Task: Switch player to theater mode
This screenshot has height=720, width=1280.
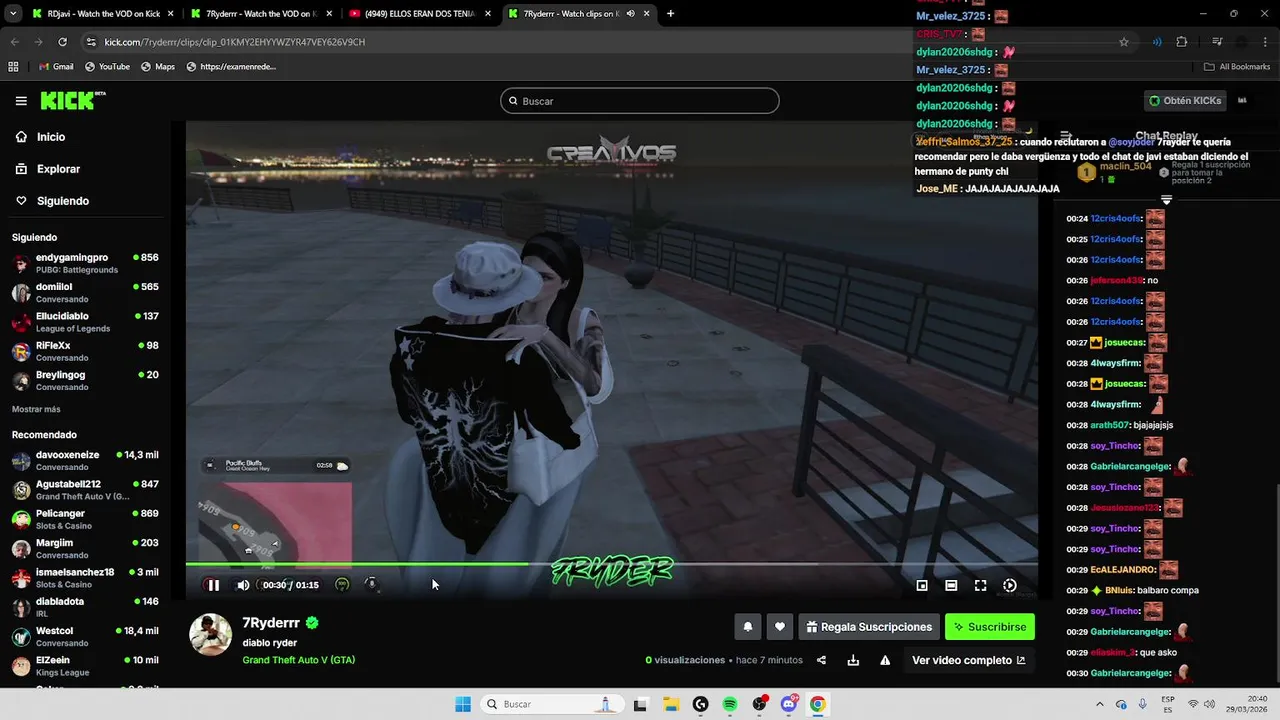Action: 951,586
